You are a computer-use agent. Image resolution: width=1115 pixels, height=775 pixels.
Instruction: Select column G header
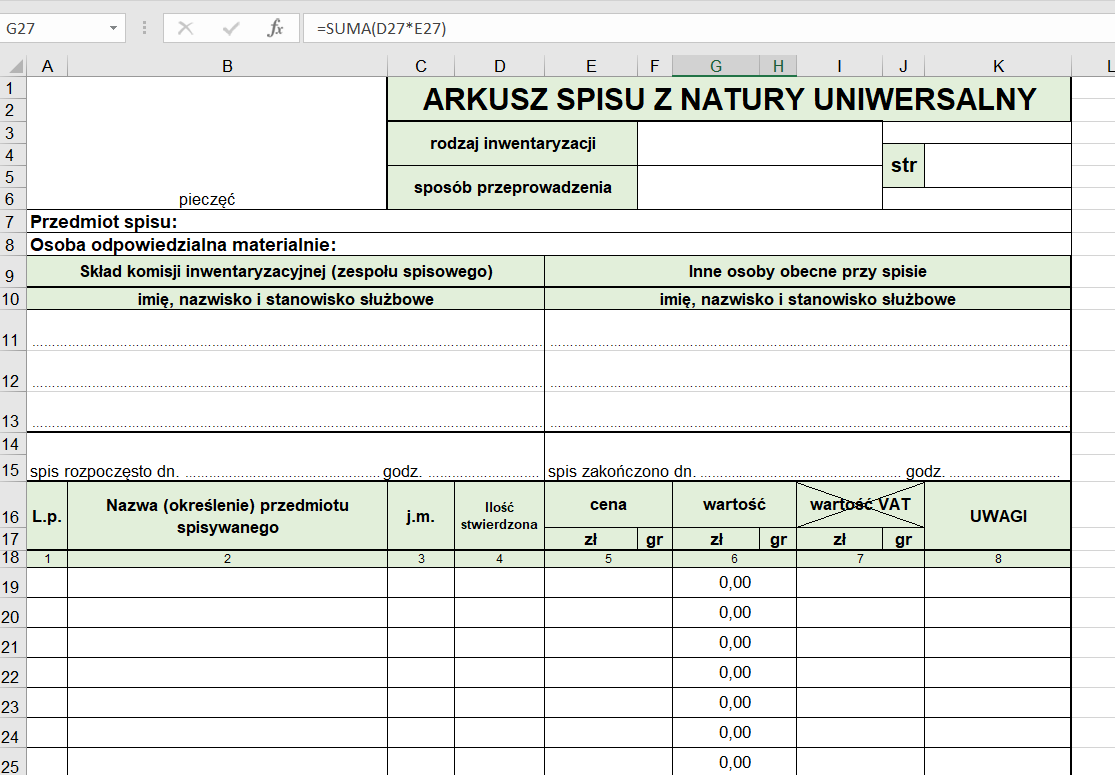coord(716,66)
